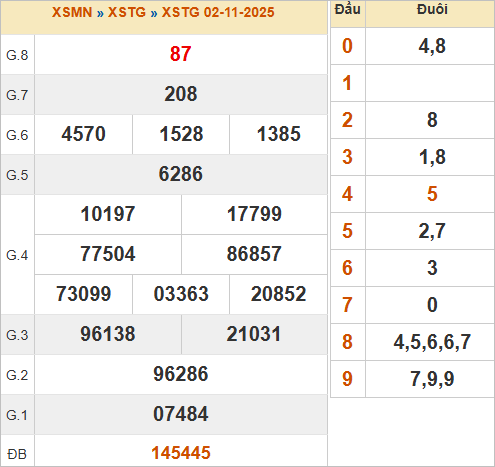This screenshot has width=495, height=467.
Task: Click the G.8 row label
Action: [17, 55]
